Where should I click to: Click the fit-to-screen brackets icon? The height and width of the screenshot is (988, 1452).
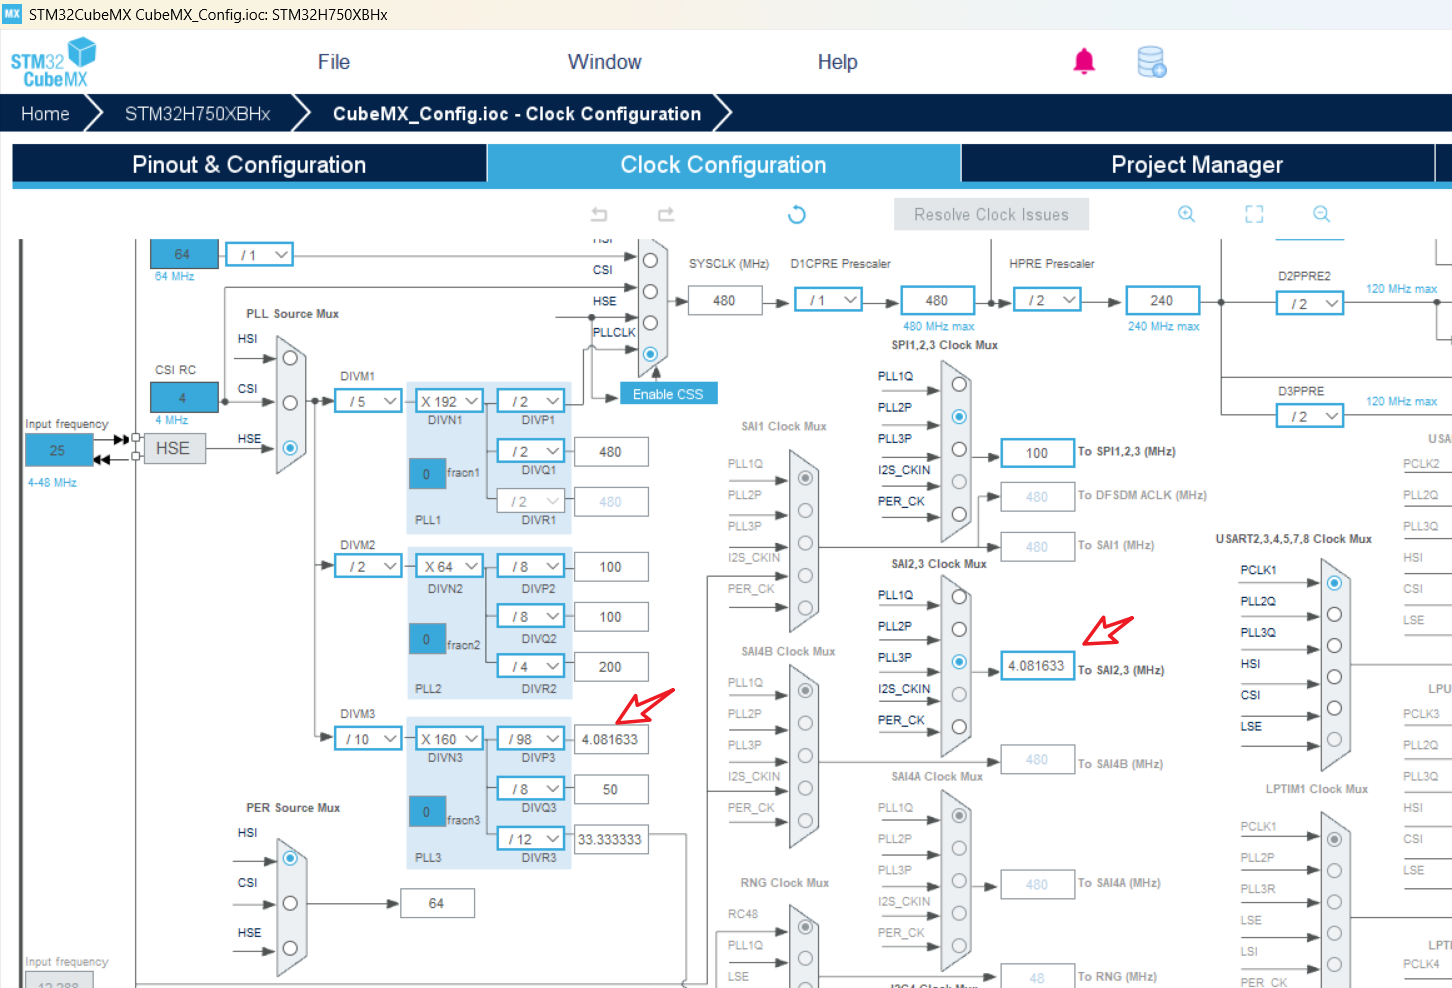click(1254, 214)
